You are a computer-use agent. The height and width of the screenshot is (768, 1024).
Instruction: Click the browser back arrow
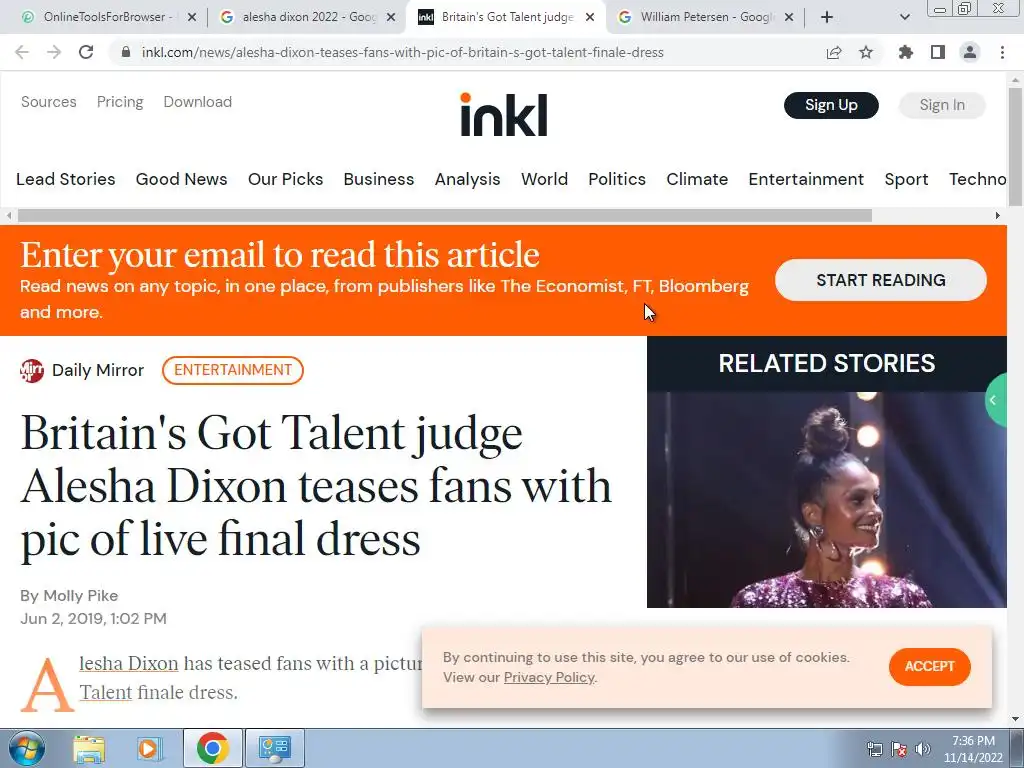[x=22, y=52]
